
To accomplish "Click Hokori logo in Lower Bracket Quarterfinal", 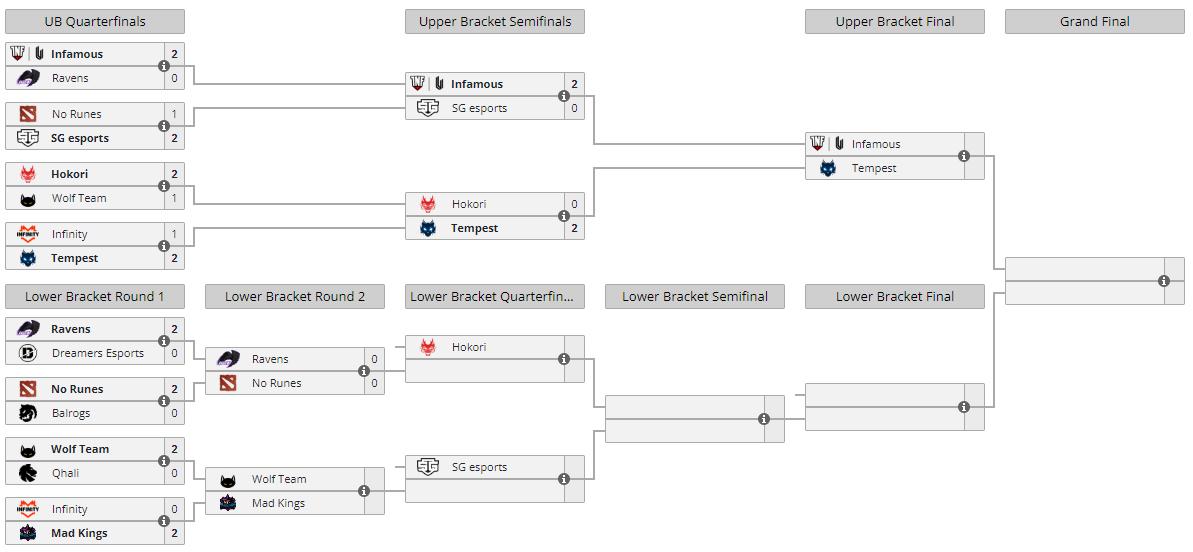I will 428,347.
